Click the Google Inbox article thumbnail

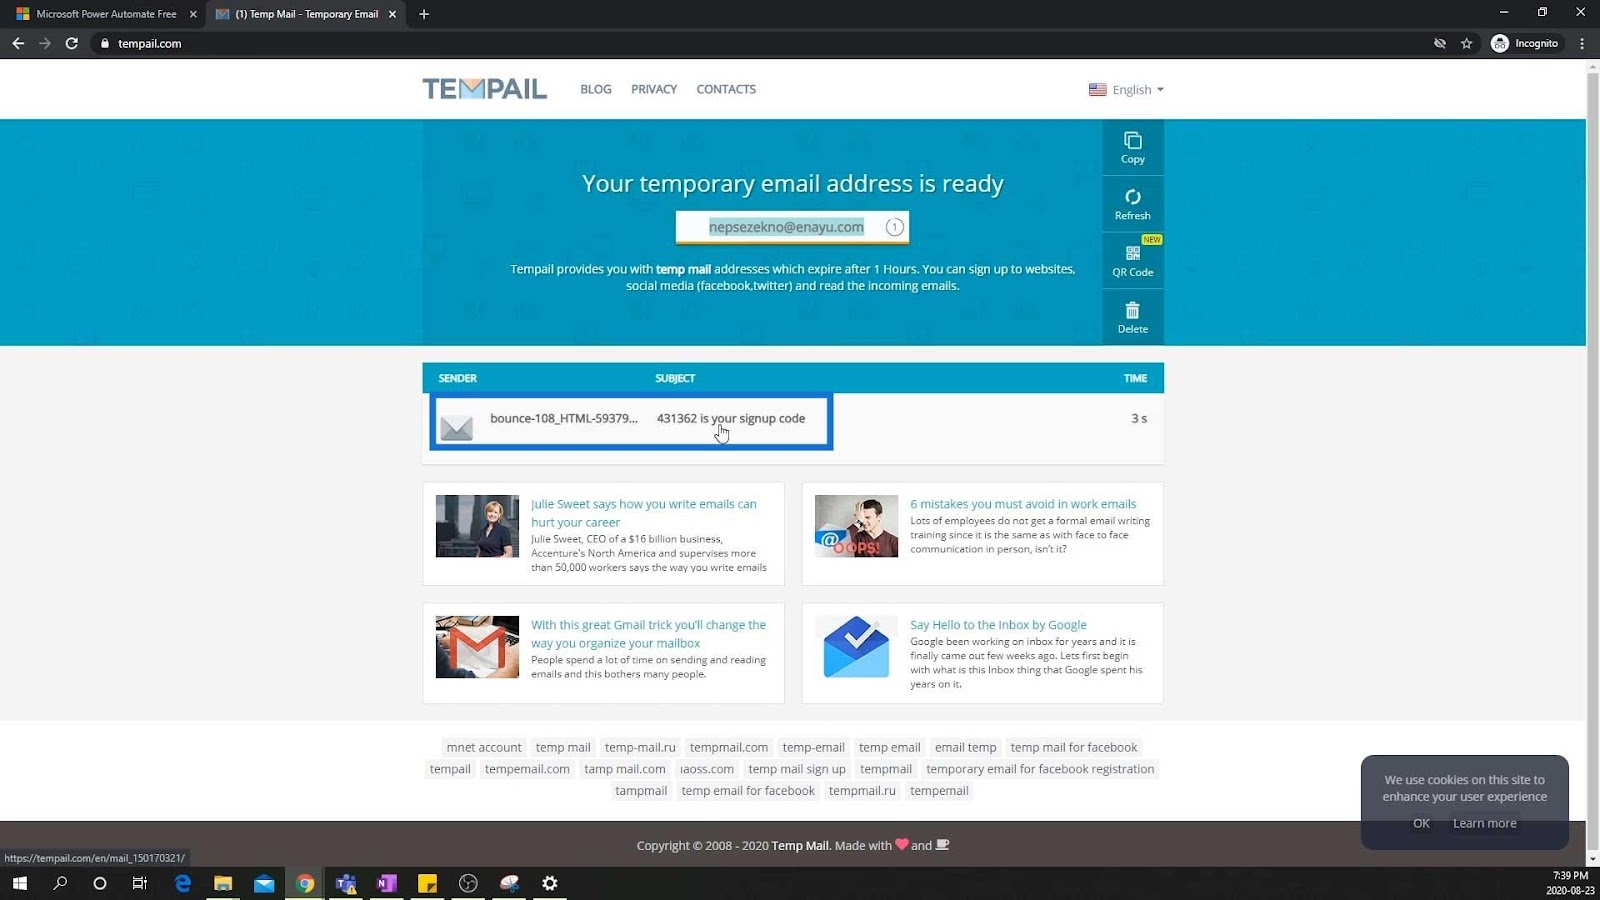point(856,647)
